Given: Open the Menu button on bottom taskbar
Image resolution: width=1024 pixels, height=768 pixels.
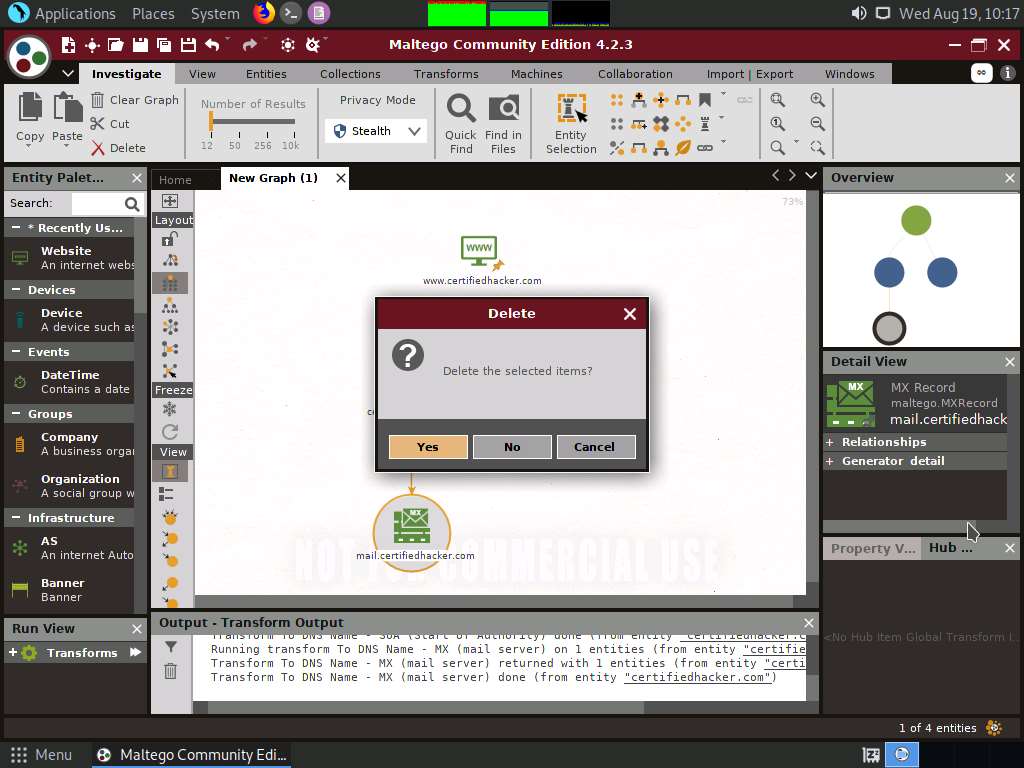Looking at the screenshot, I should click(41, 755).
